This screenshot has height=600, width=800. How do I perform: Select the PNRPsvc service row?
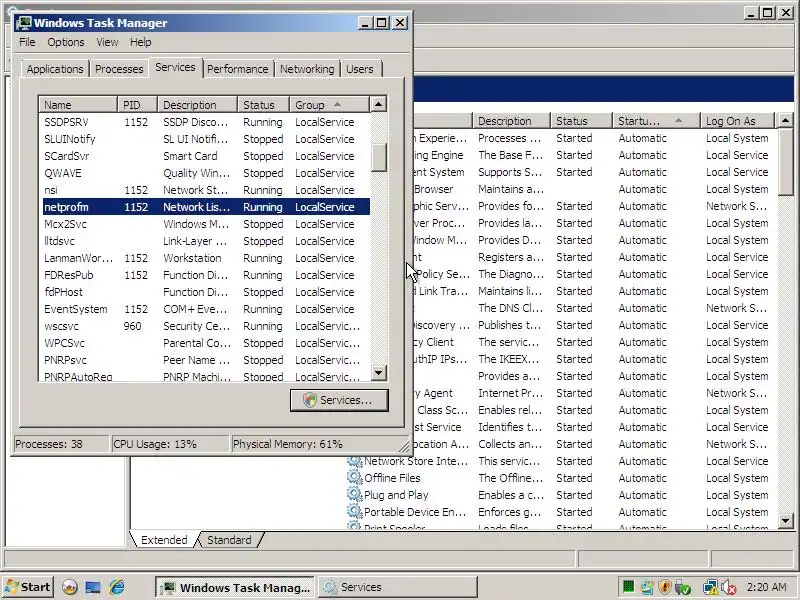click(x=205, y=360)
